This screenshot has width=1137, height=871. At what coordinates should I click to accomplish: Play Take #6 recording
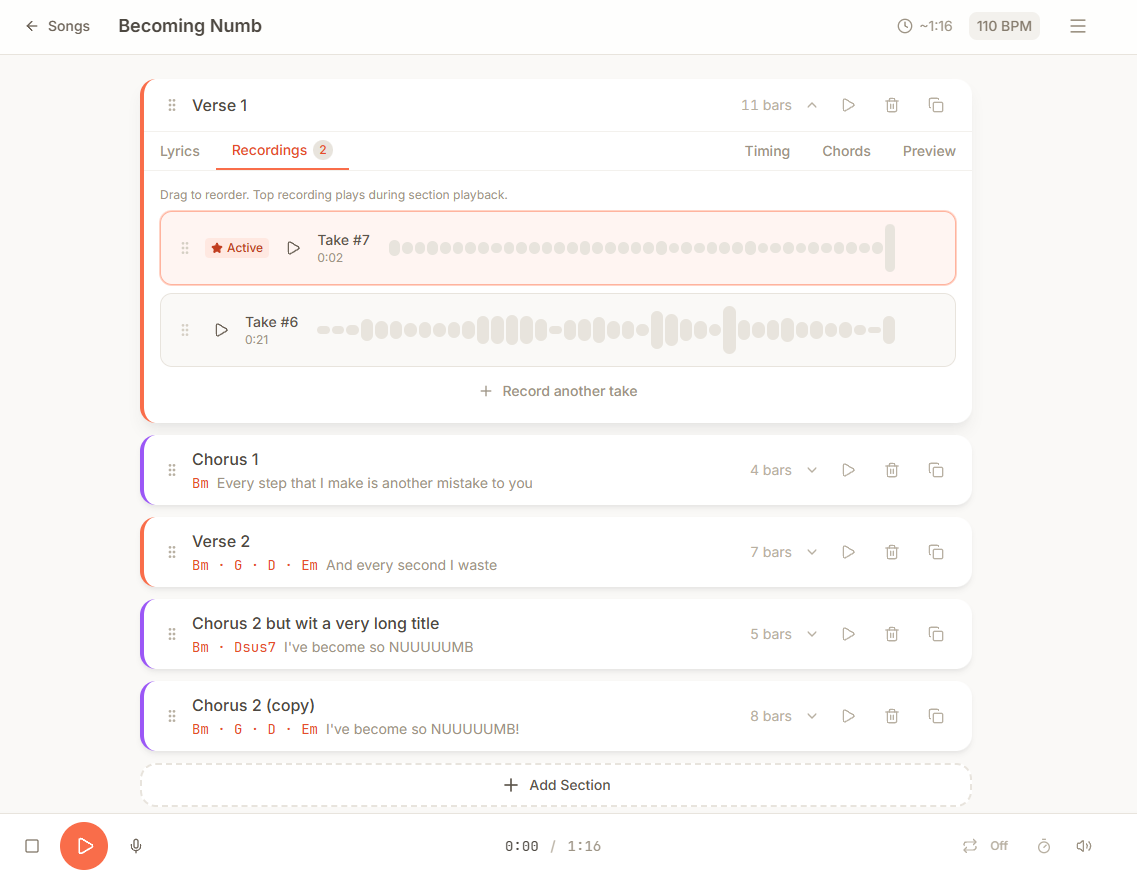pos(222,330)
